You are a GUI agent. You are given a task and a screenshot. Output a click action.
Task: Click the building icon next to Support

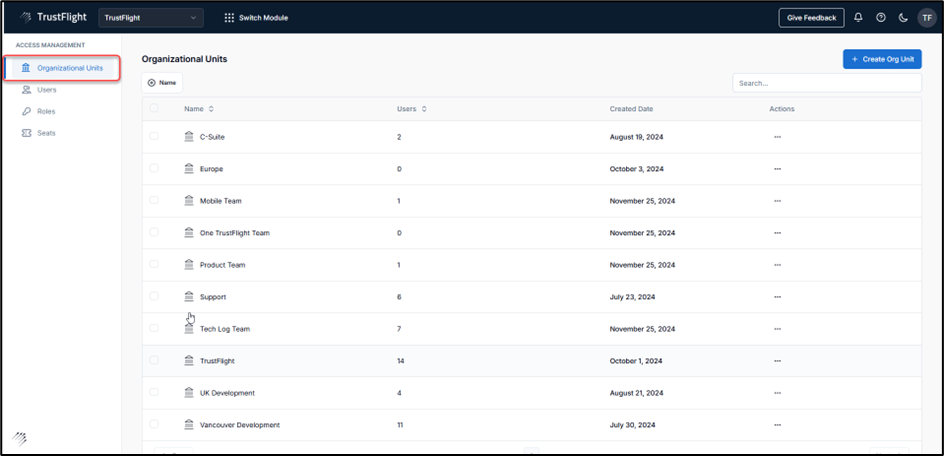click(x=189, y=296)
